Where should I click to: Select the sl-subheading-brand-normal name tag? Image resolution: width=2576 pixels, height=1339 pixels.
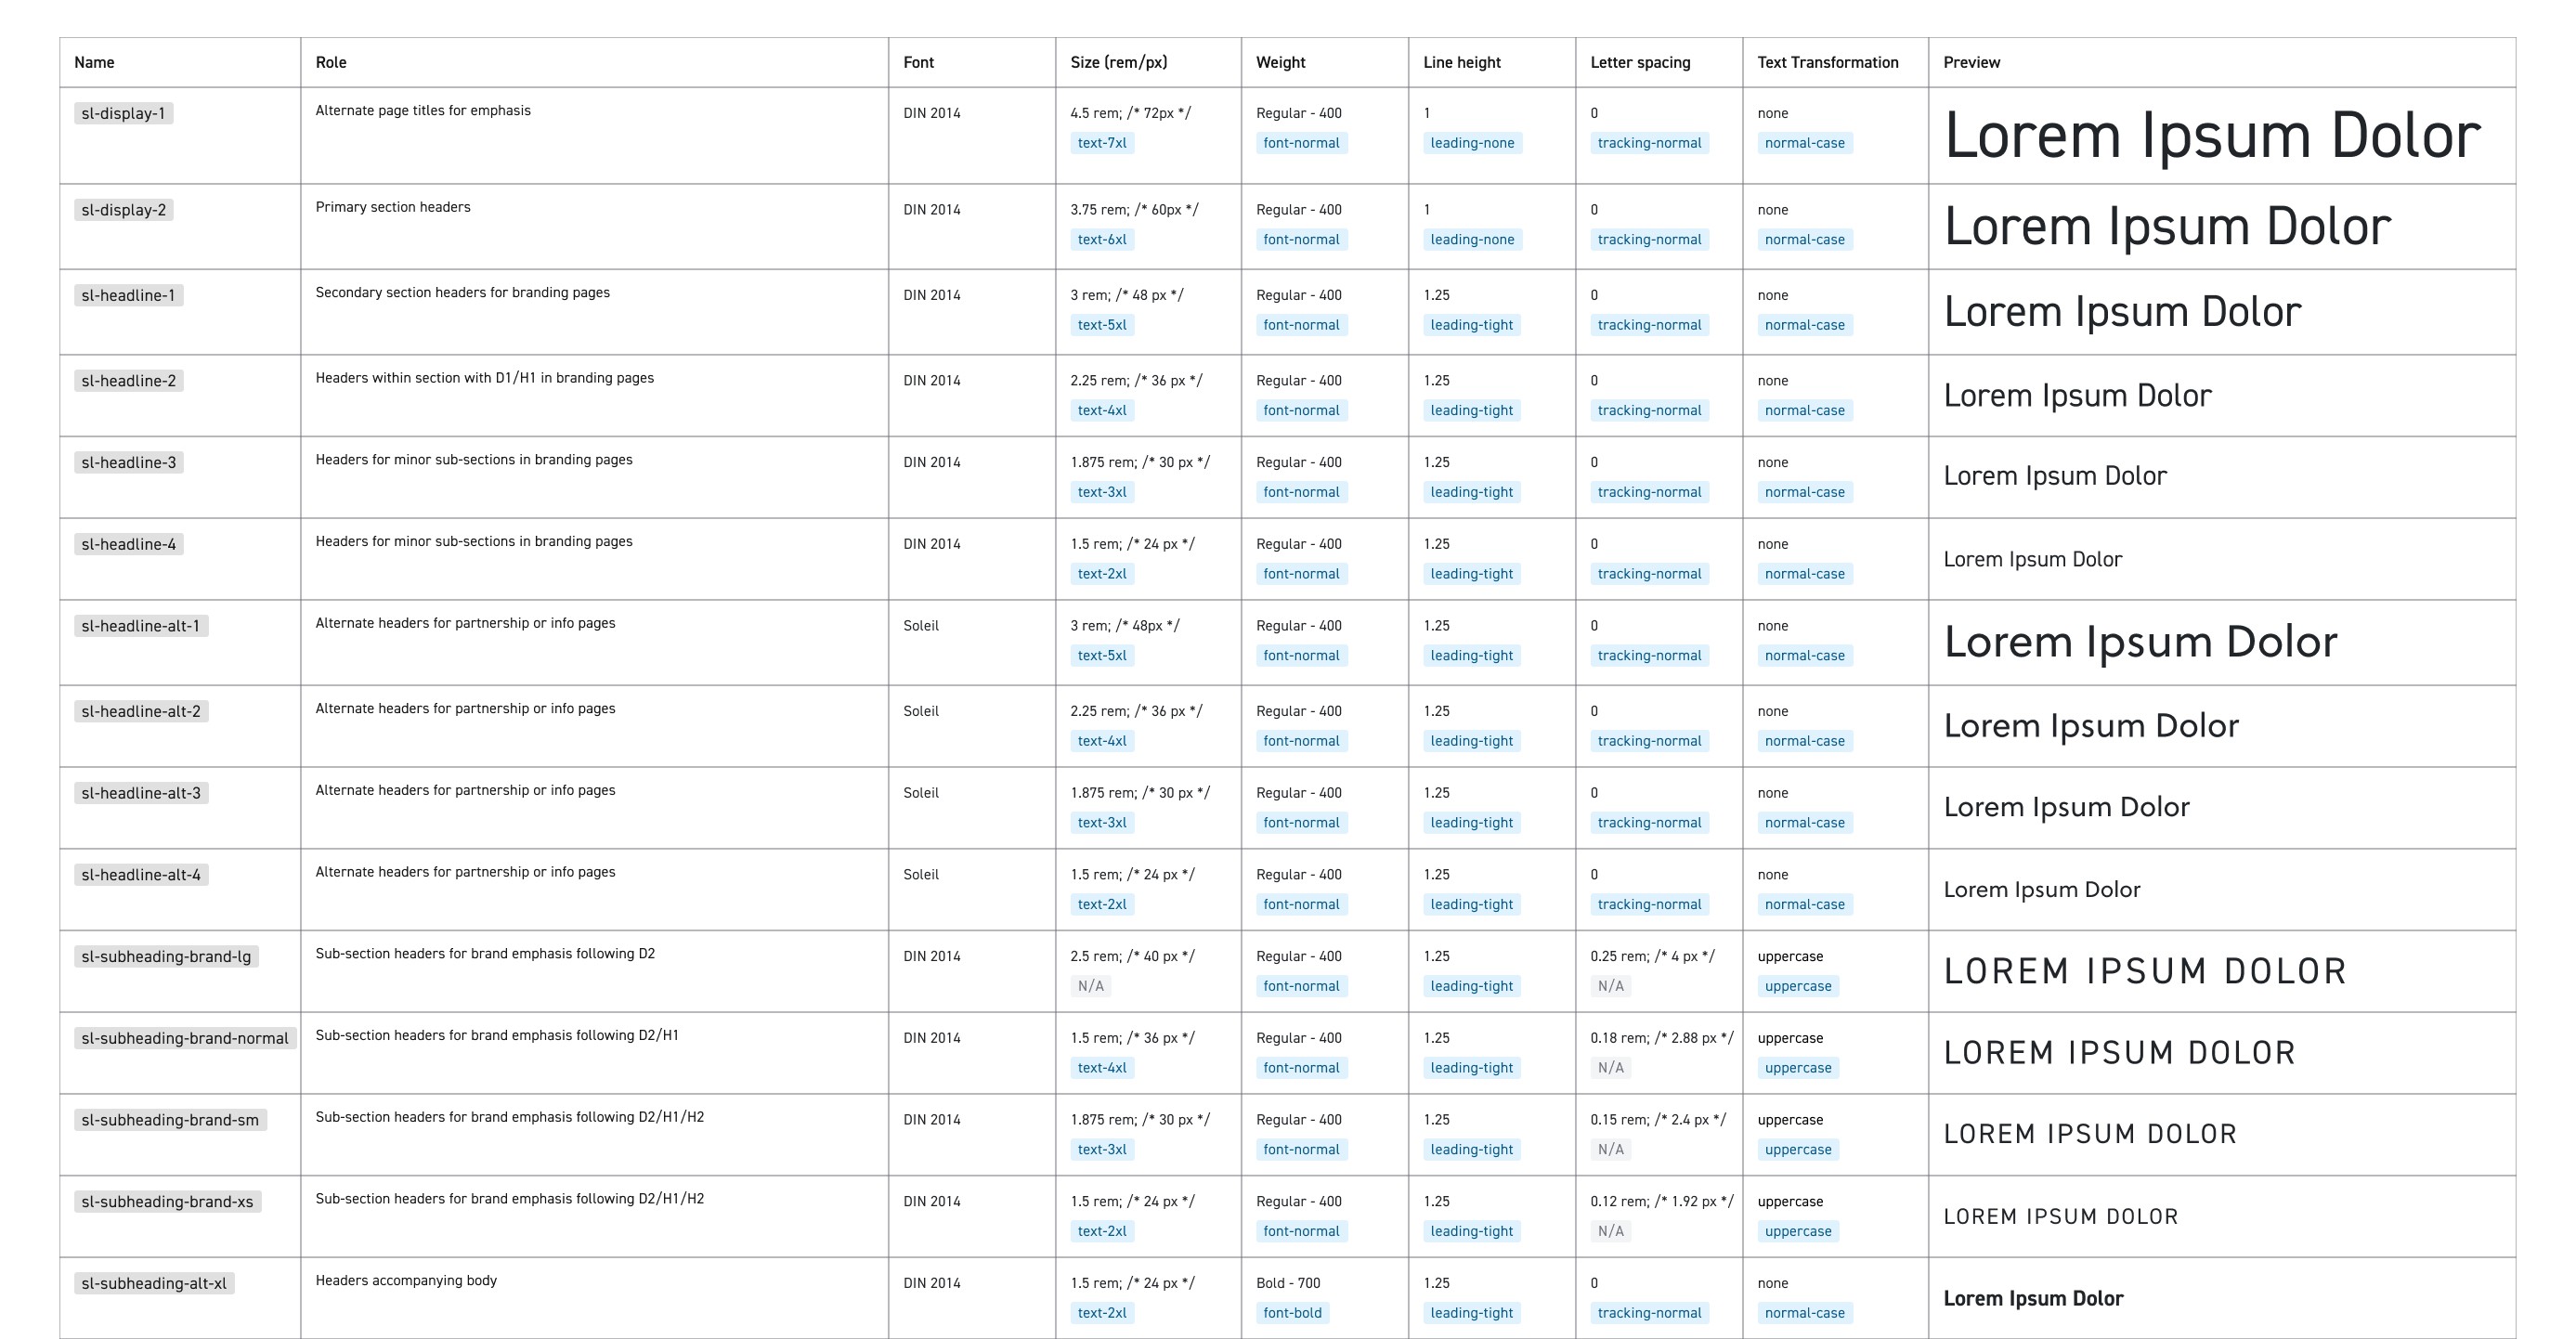pos(185,1038)
